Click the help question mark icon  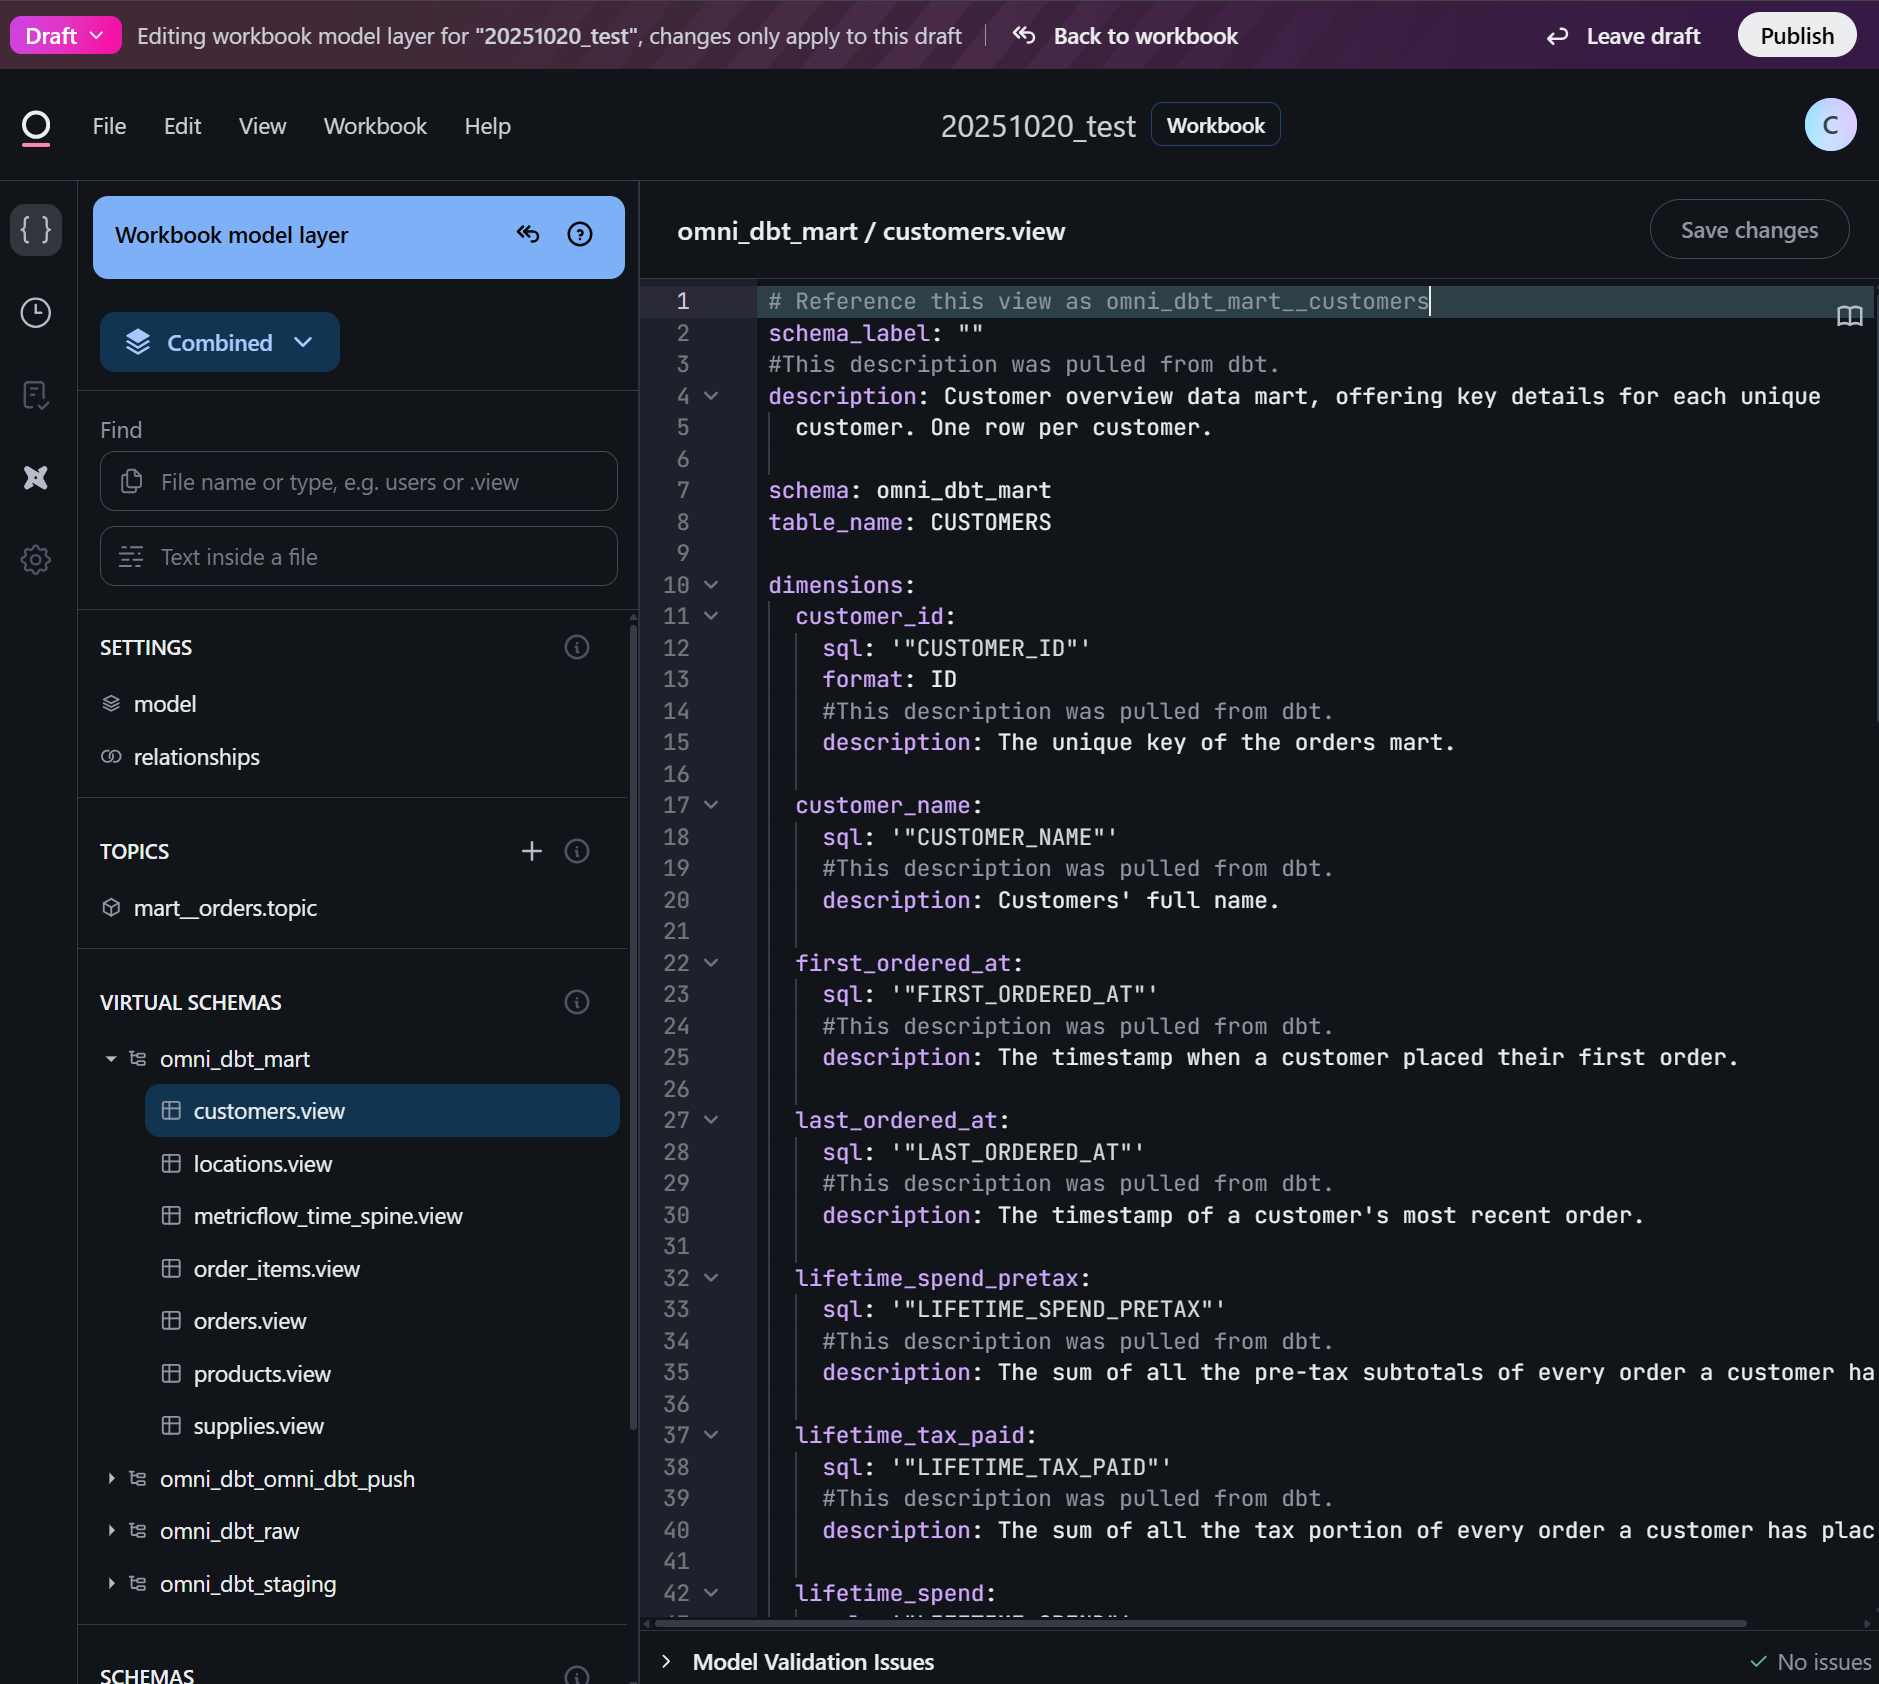click(580, 235)
